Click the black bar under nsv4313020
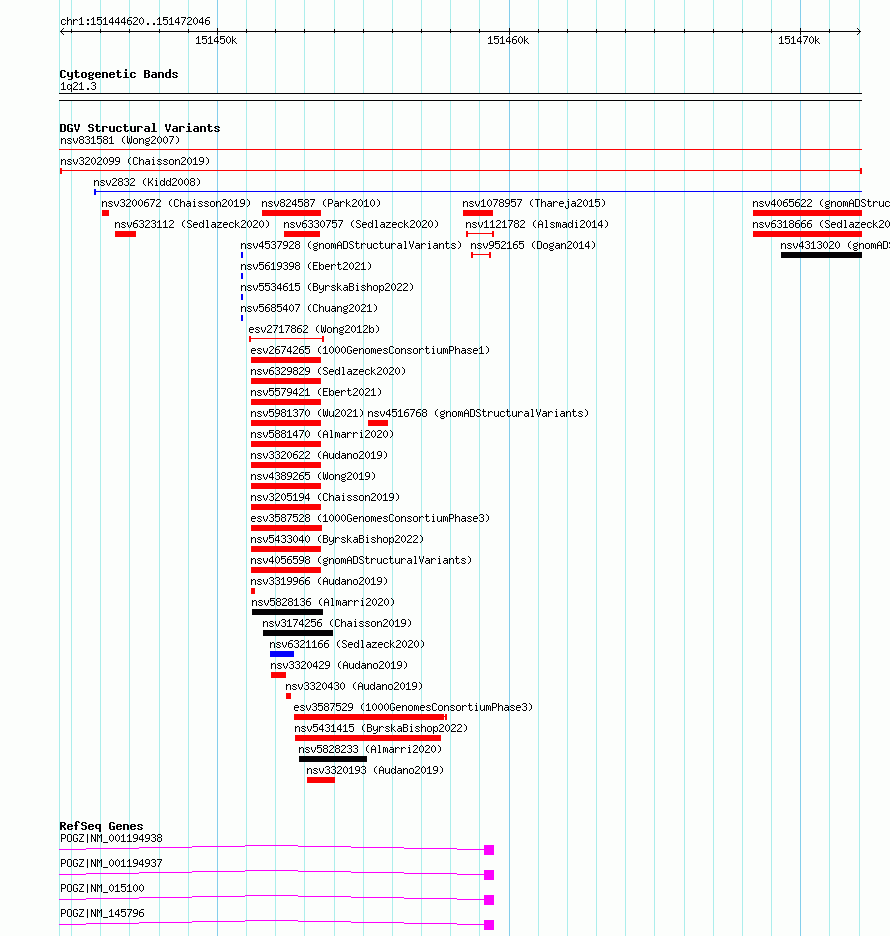The image size is (890, 936). pyautogui.click(x=821, y=255)
